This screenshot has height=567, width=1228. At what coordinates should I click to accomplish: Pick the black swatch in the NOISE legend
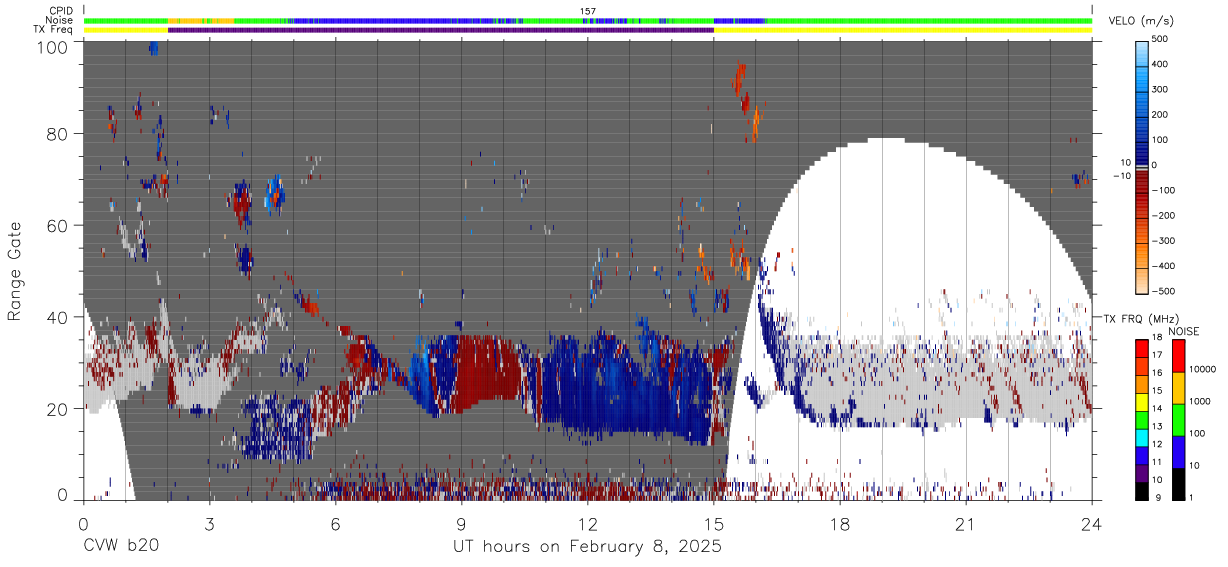click(x=1178, y=483)
